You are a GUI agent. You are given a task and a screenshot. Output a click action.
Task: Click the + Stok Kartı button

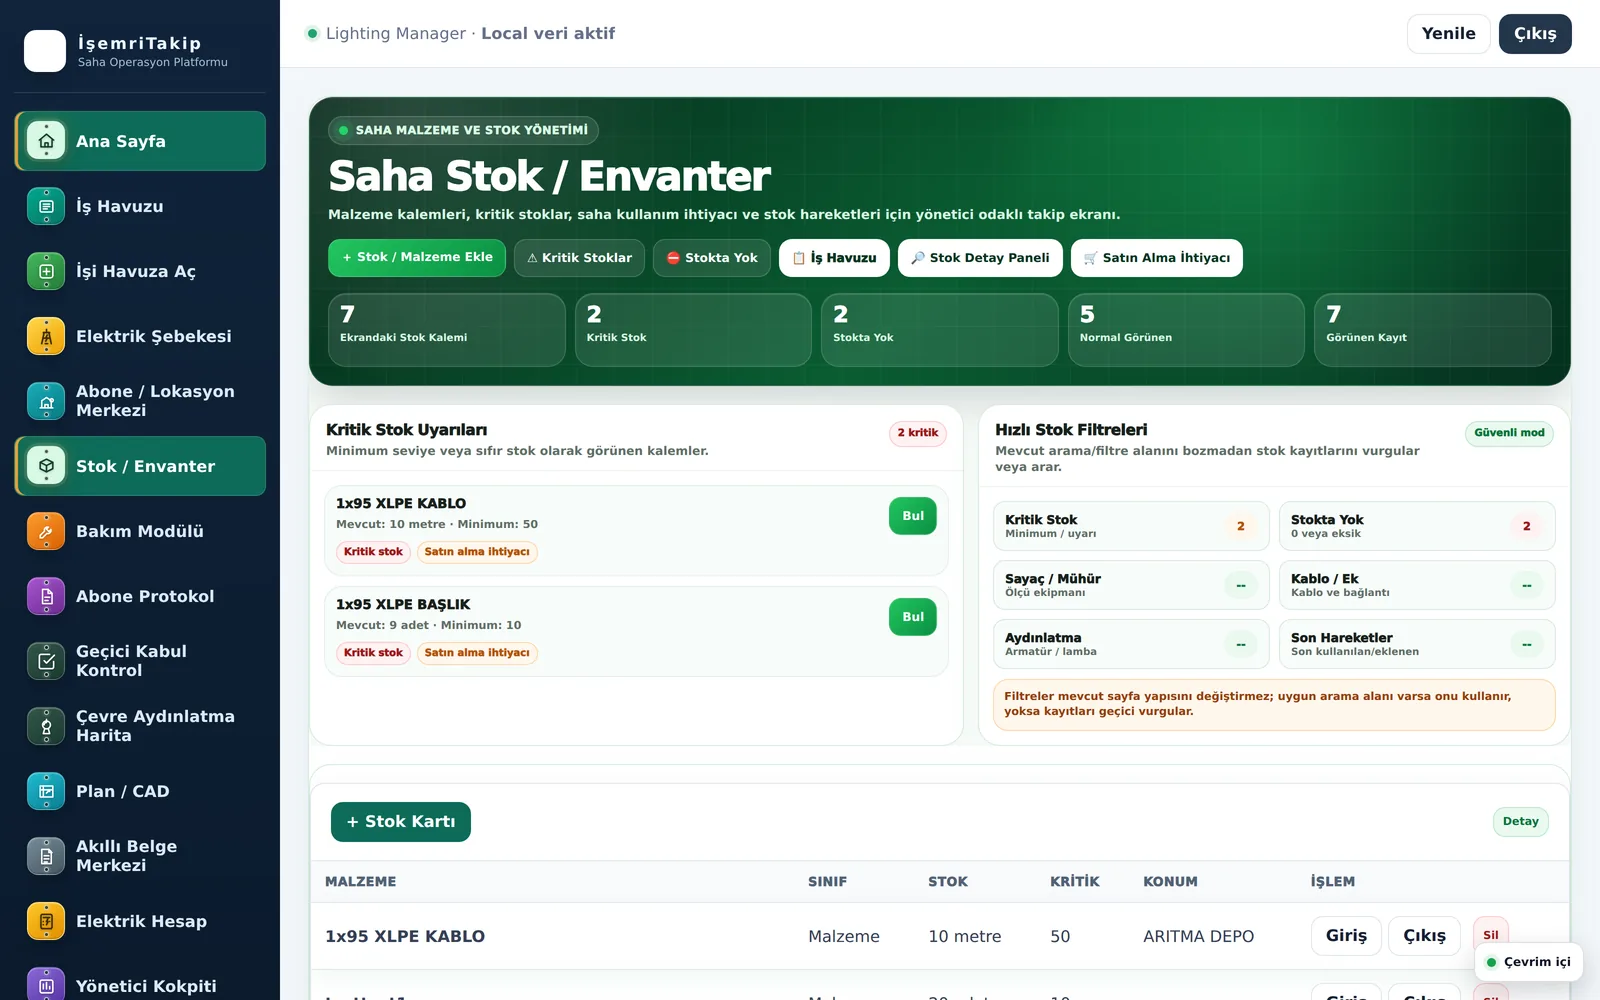click(x=401, y=822)
